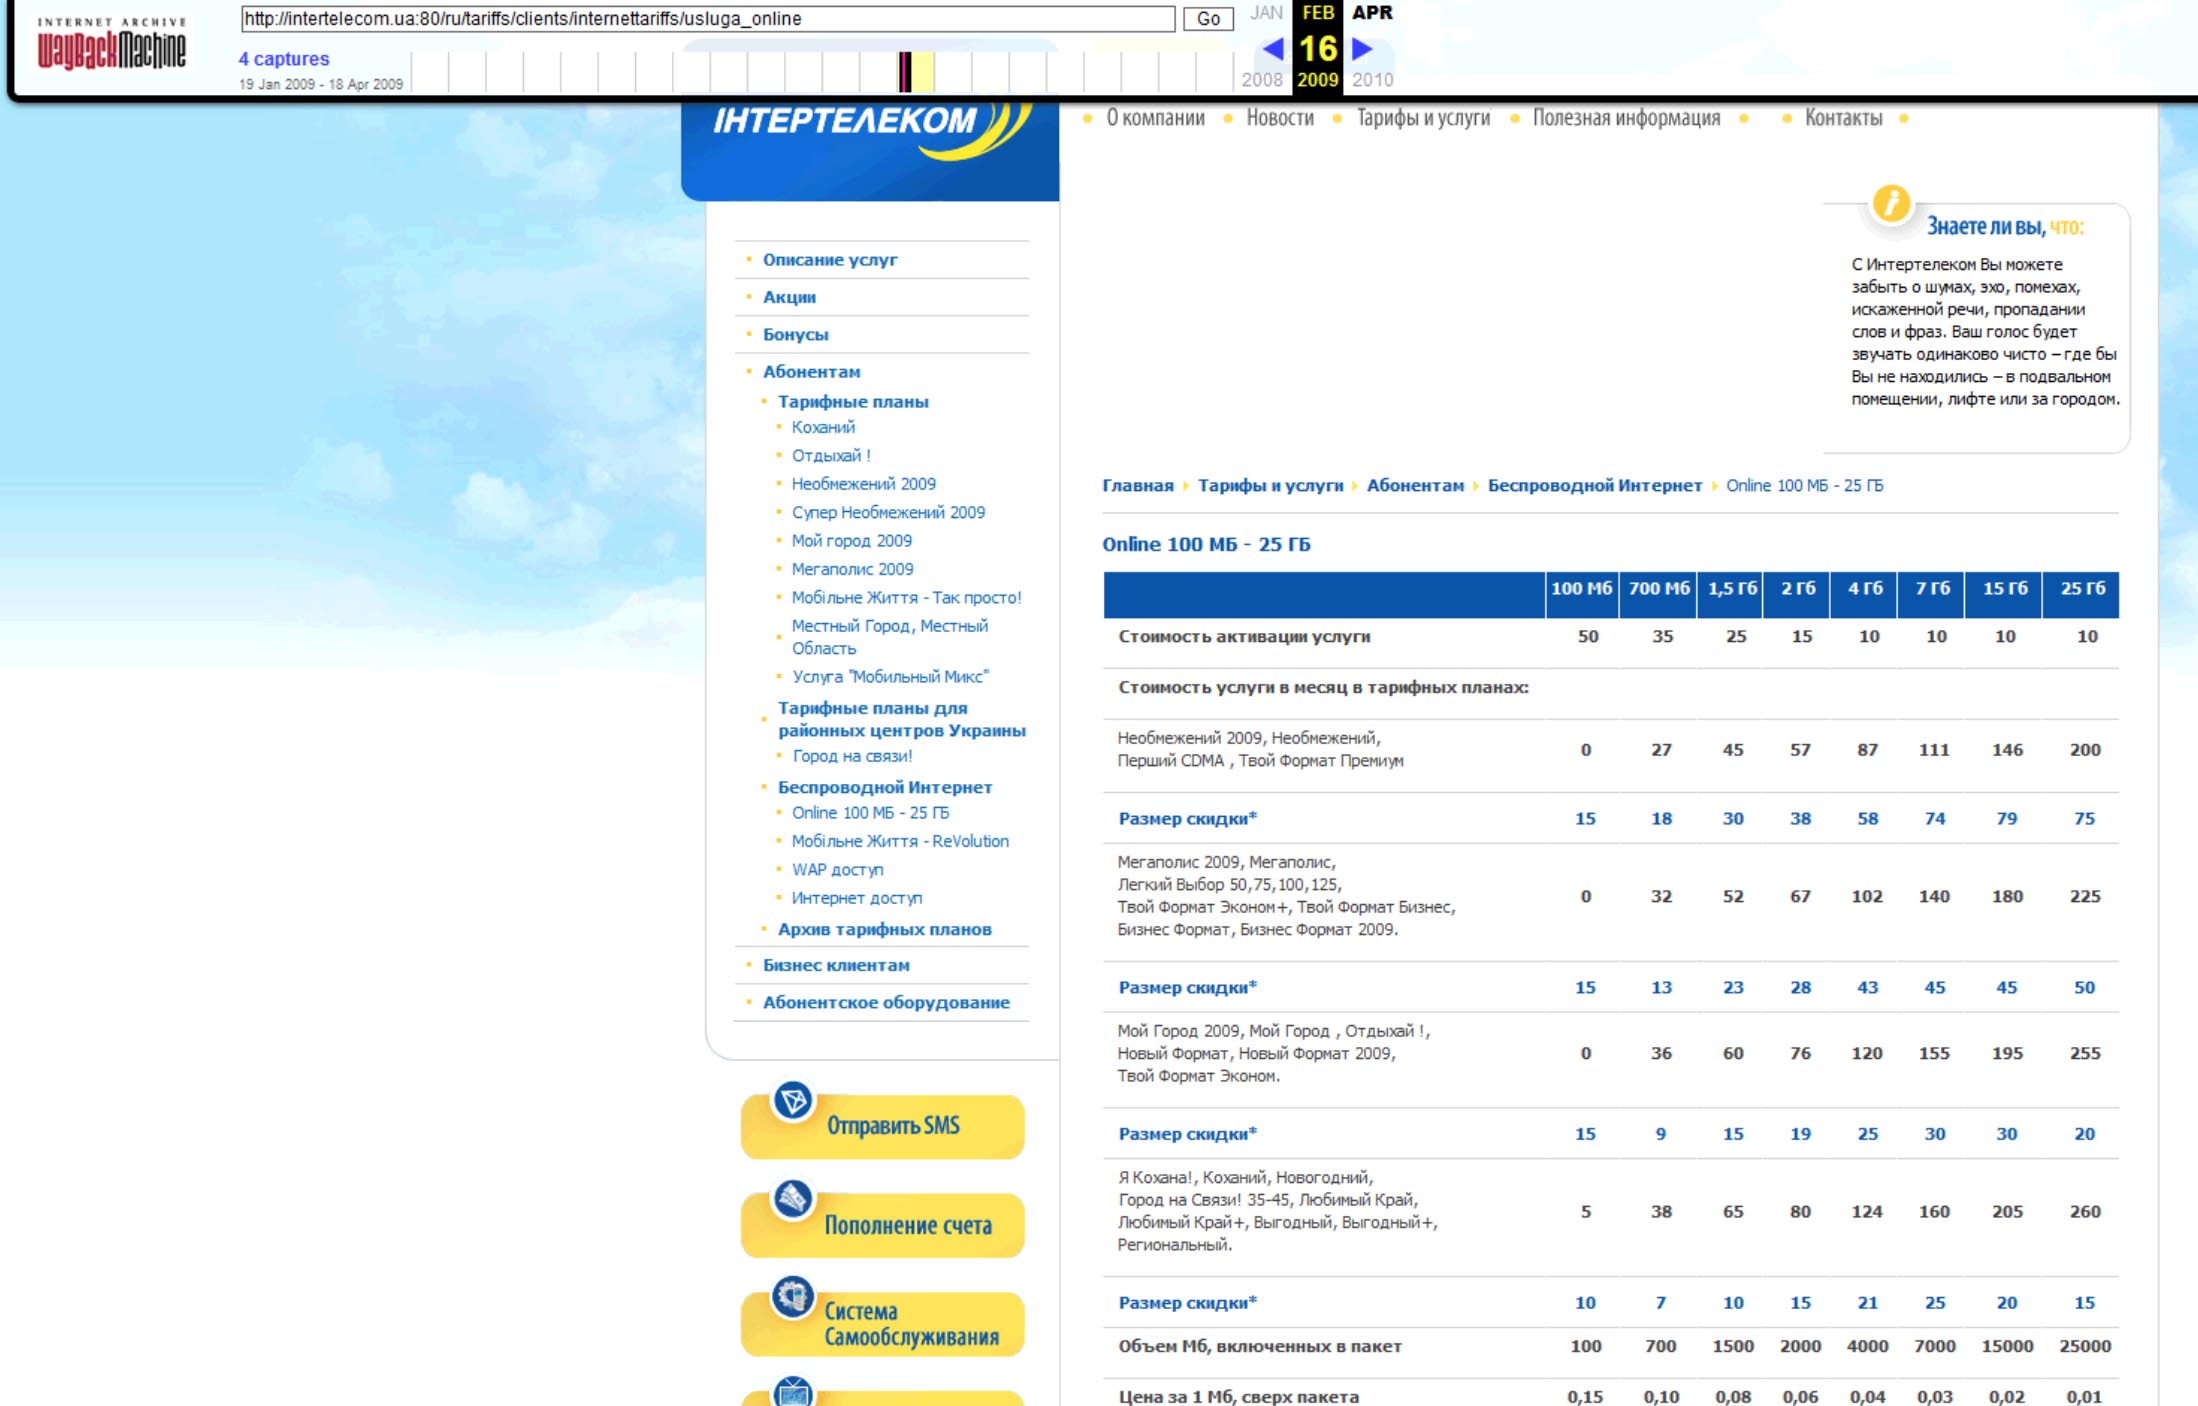2198x1406 pixels.
Task: Expand Бизнес клиентам in sidebar
Action: 835,965
